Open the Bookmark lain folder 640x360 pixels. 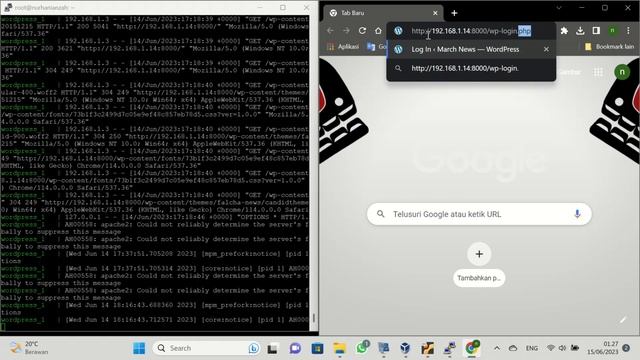pyautogui.click(x=610, y=47)
